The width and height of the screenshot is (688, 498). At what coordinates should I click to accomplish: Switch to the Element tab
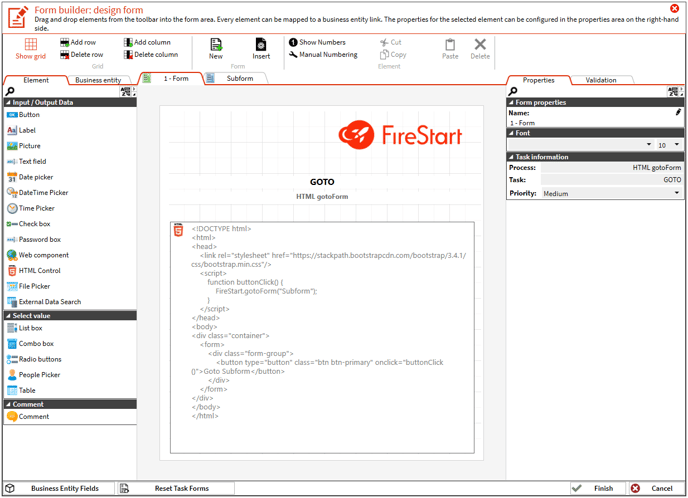pyautogui.click(x=36, y=80)
